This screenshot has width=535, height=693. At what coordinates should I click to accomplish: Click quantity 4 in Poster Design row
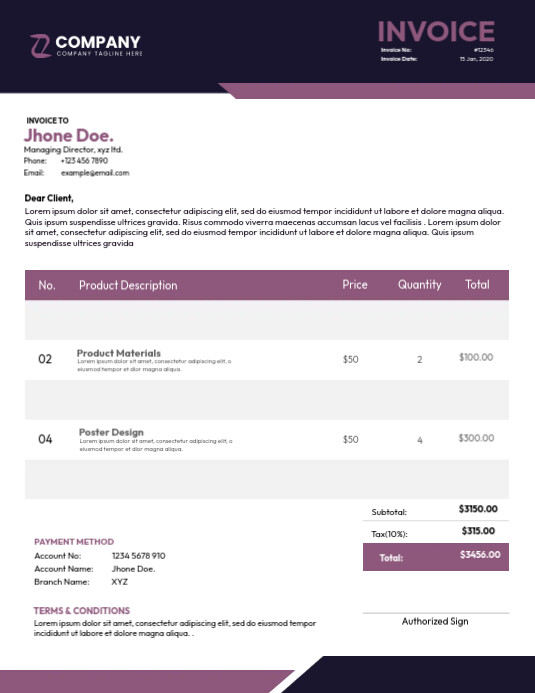[420, 440]
